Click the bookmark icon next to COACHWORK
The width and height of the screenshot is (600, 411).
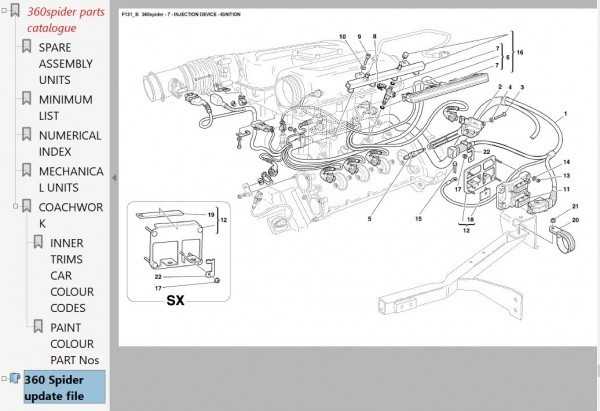[26, 206]
